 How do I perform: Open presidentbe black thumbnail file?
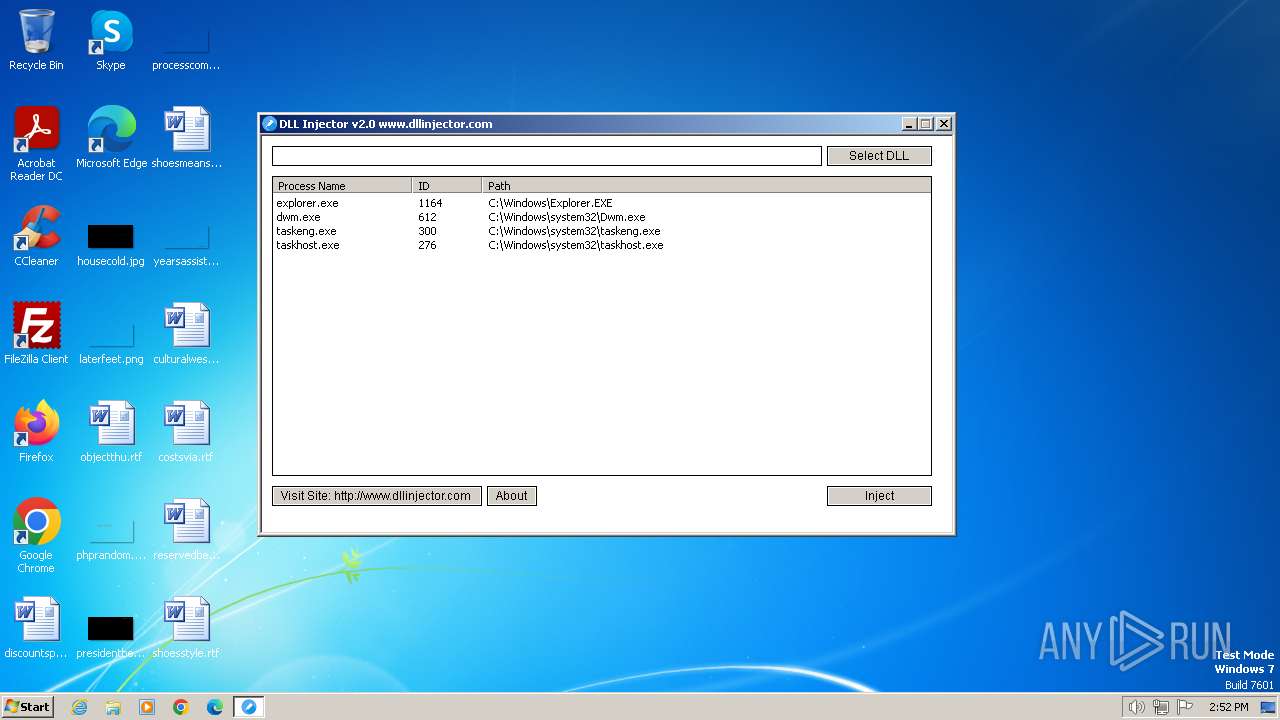pyautogui.click(x=111, y=637)
